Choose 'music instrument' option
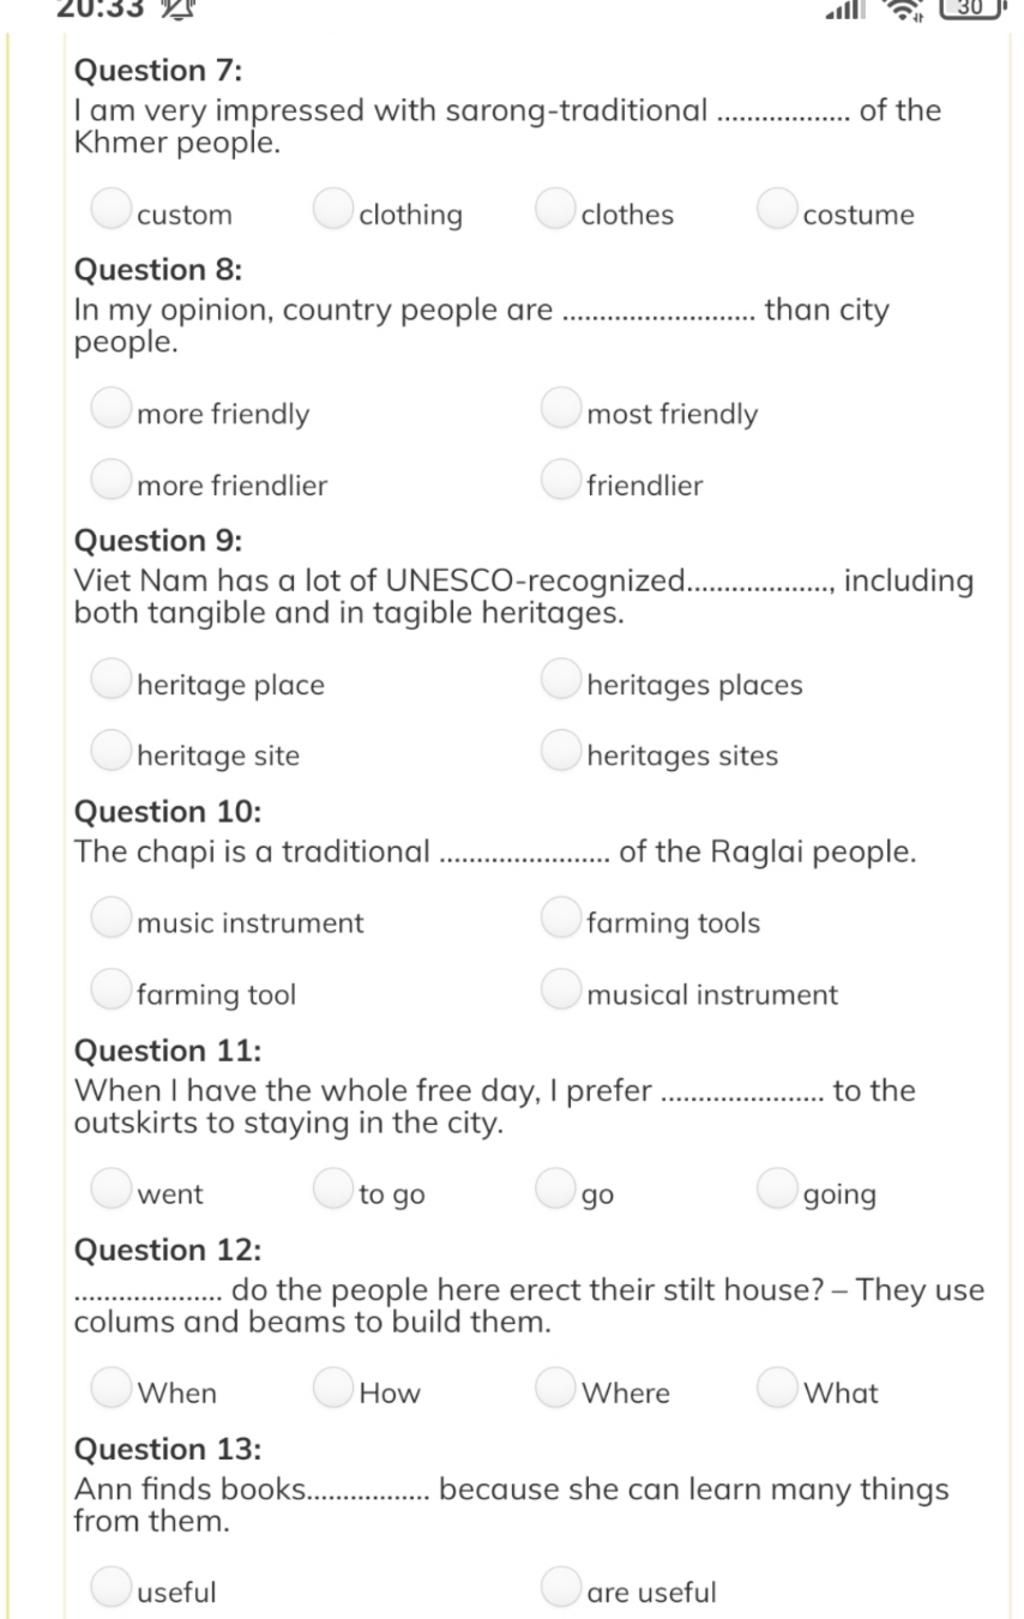This screenshot has width=1024, height=1619. pyautogui.click(x=111, y=917)
